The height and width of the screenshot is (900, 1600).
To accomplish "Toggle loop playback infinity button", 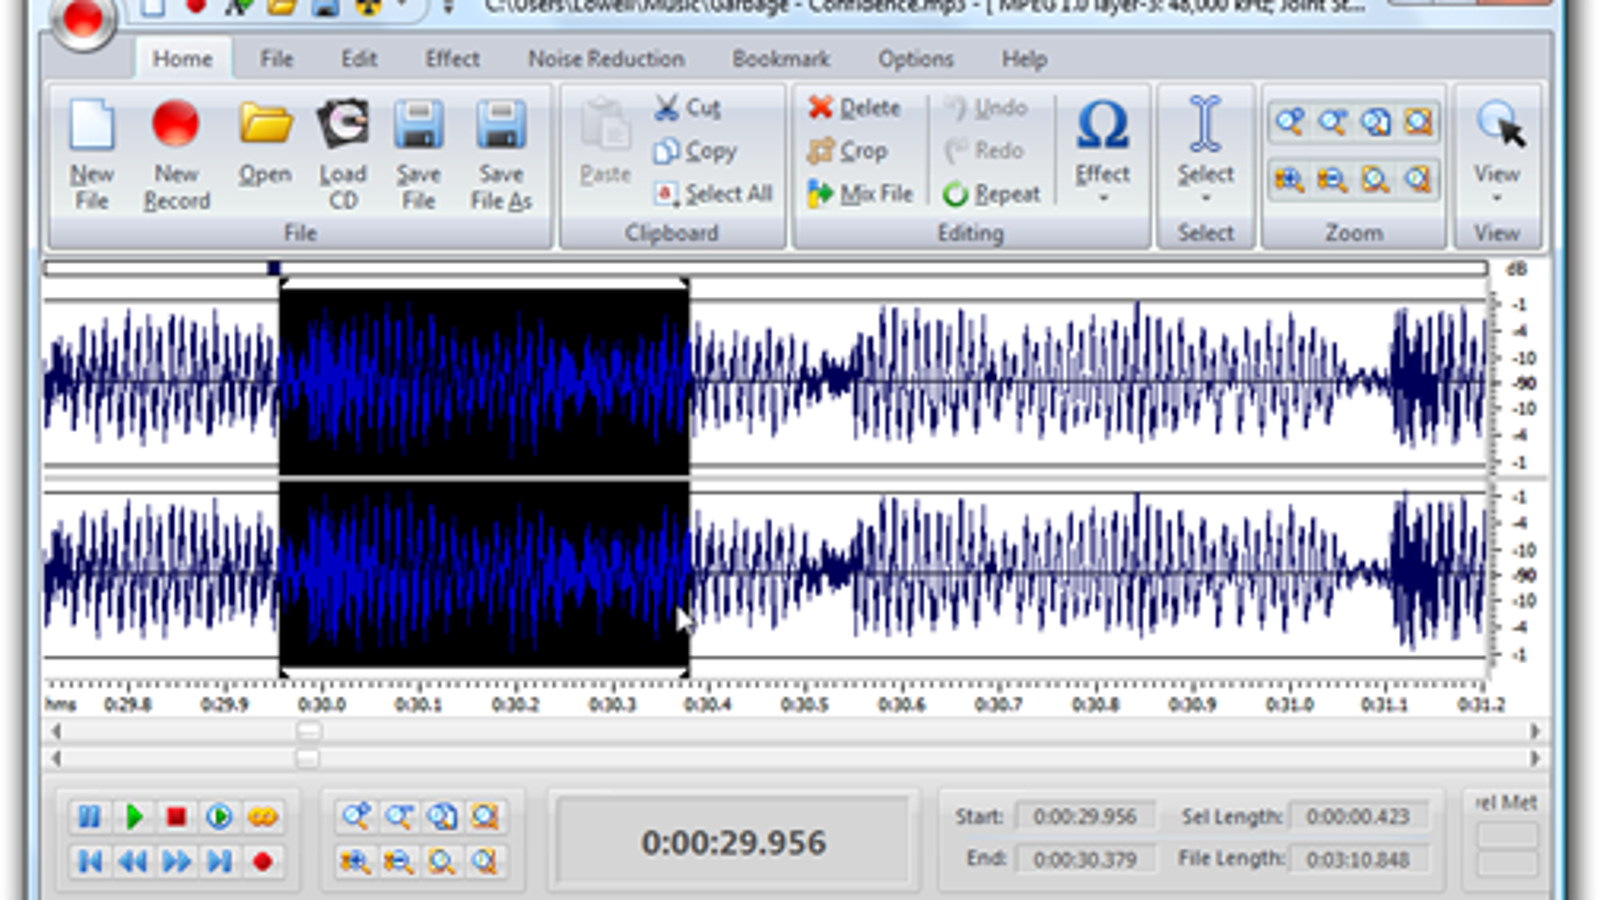I will click(x=262, y=817).
